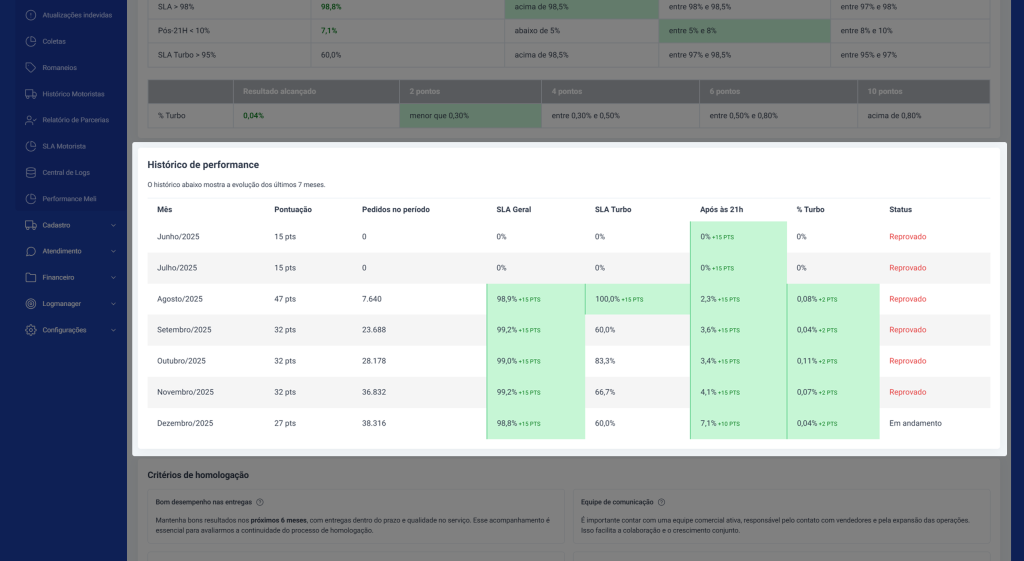Expand the Atendimento submenu chevron
Image resolution: width=1024 pixels, height=561 pixels.
[x=113, y=251]
